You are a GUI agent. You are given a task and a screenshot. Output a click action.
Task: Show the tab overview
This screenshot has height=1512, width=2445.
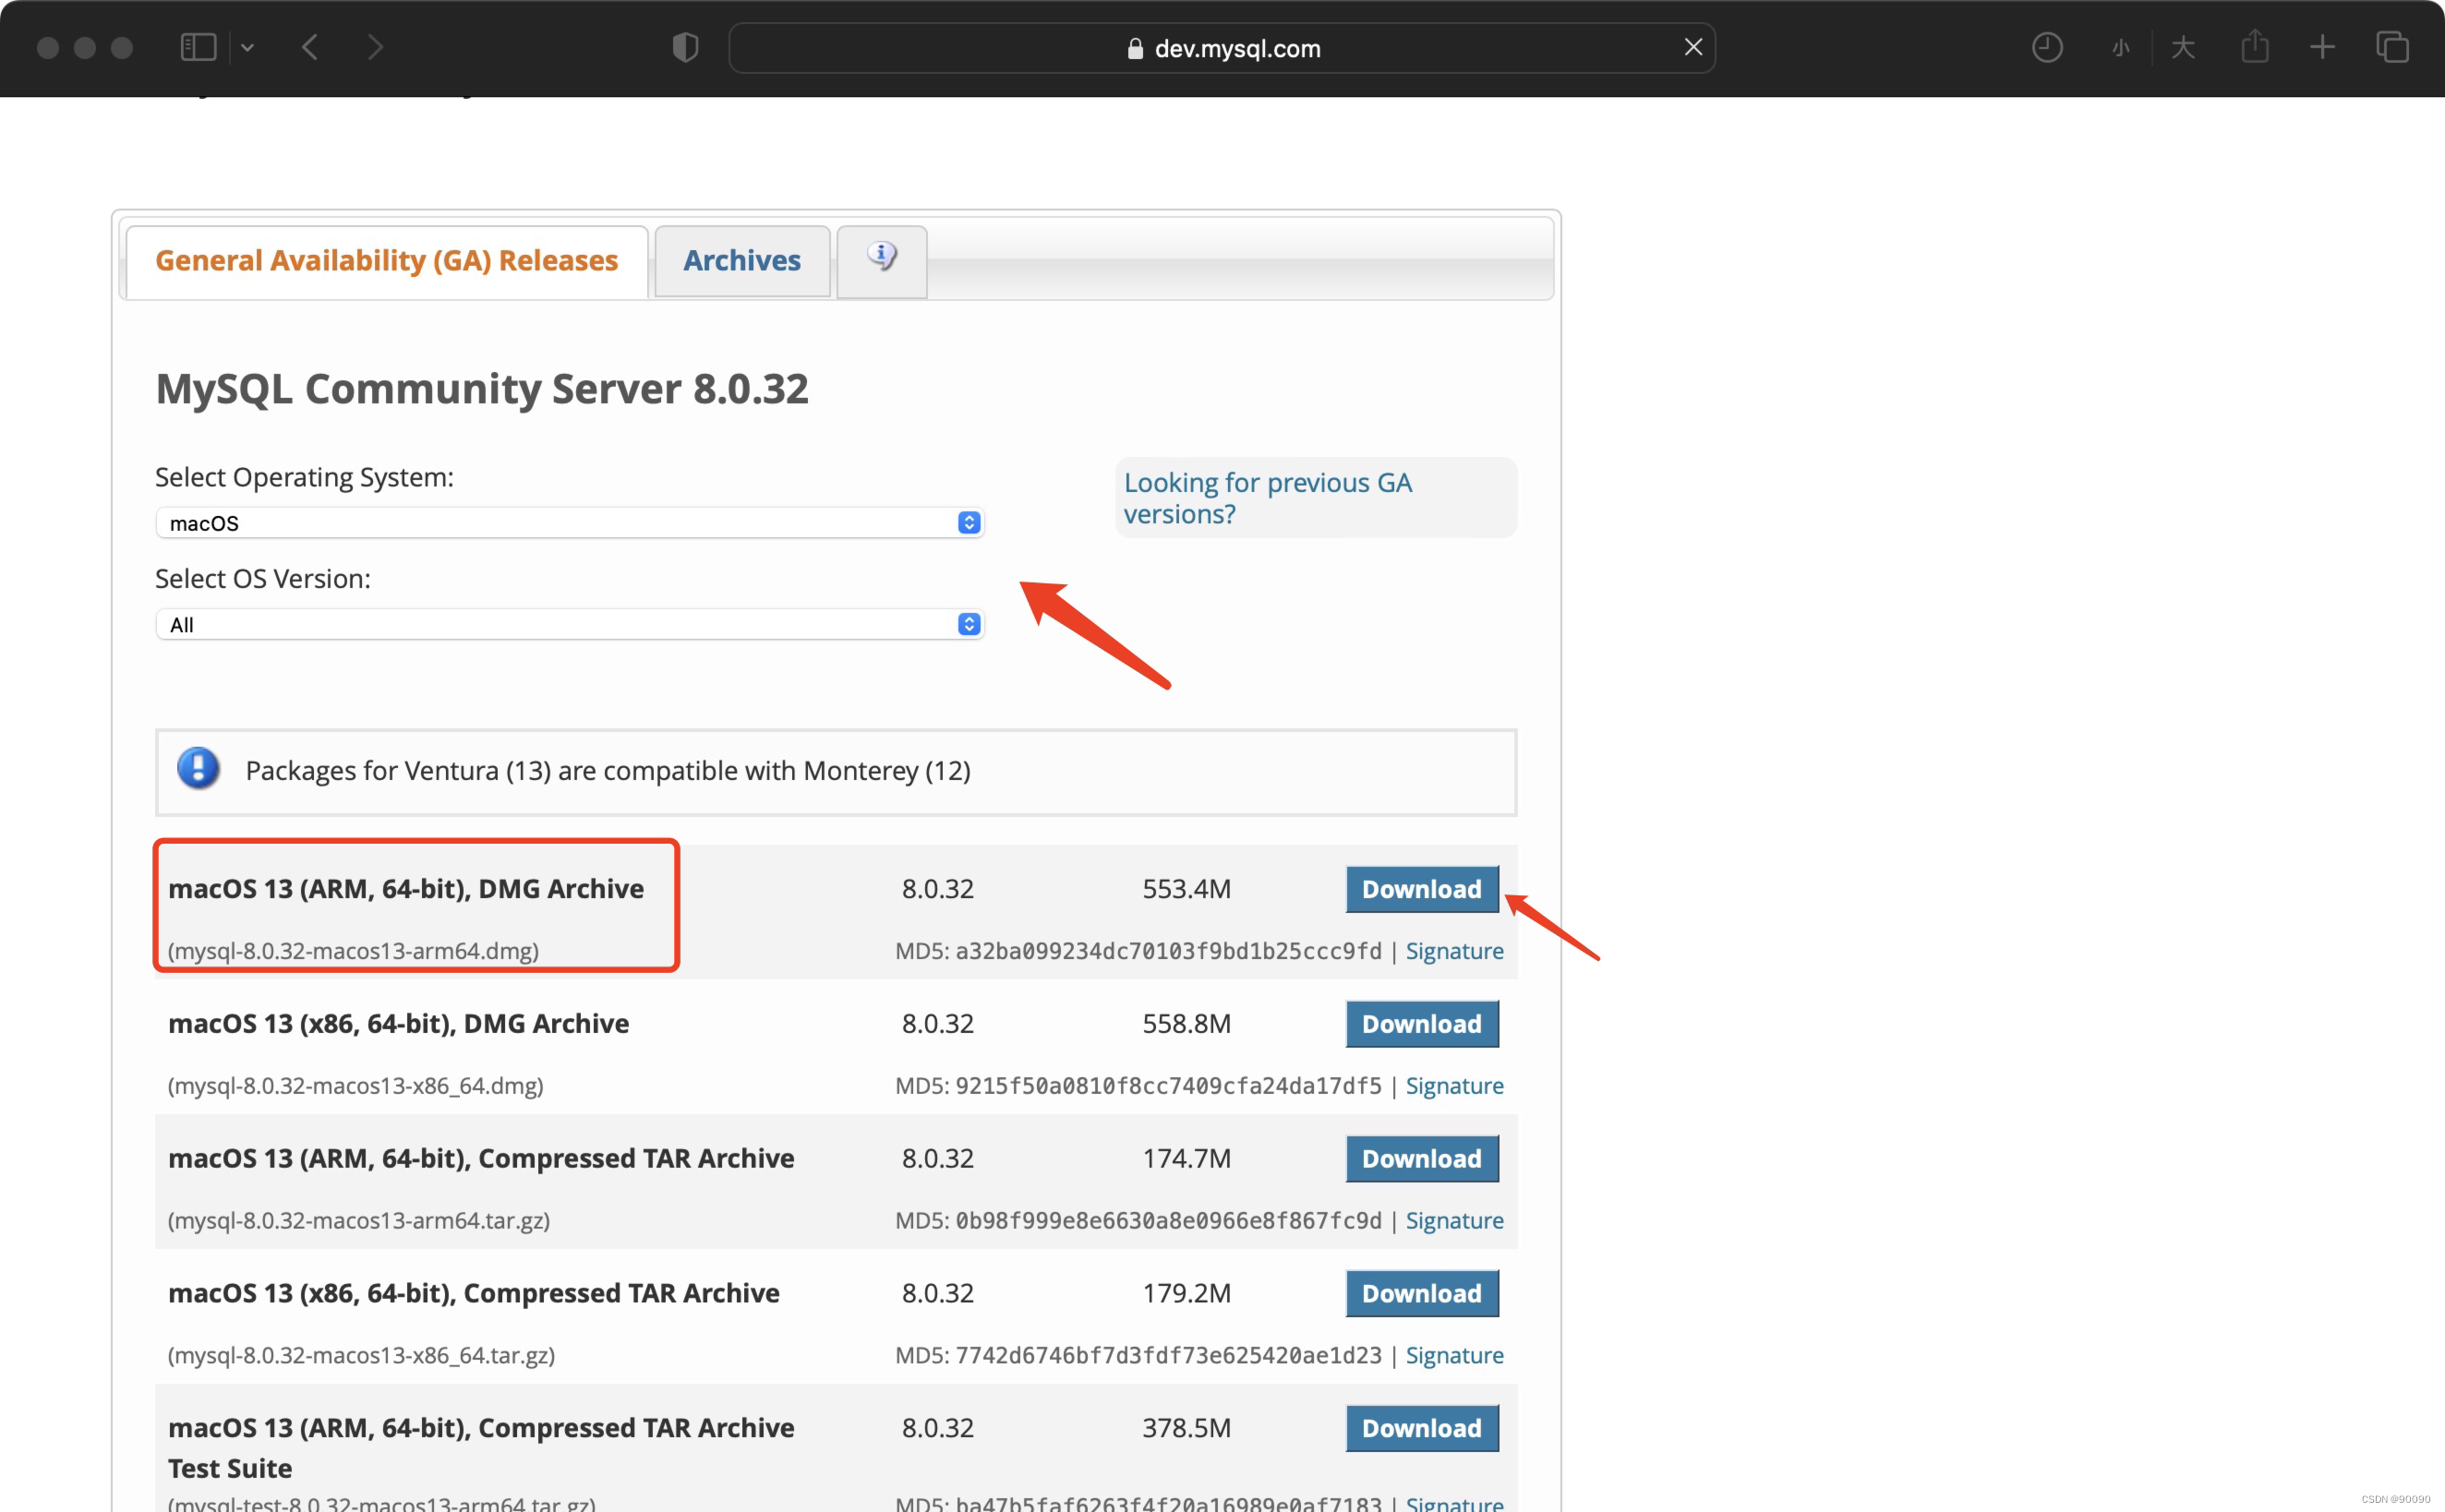(x=2392, y=47)
